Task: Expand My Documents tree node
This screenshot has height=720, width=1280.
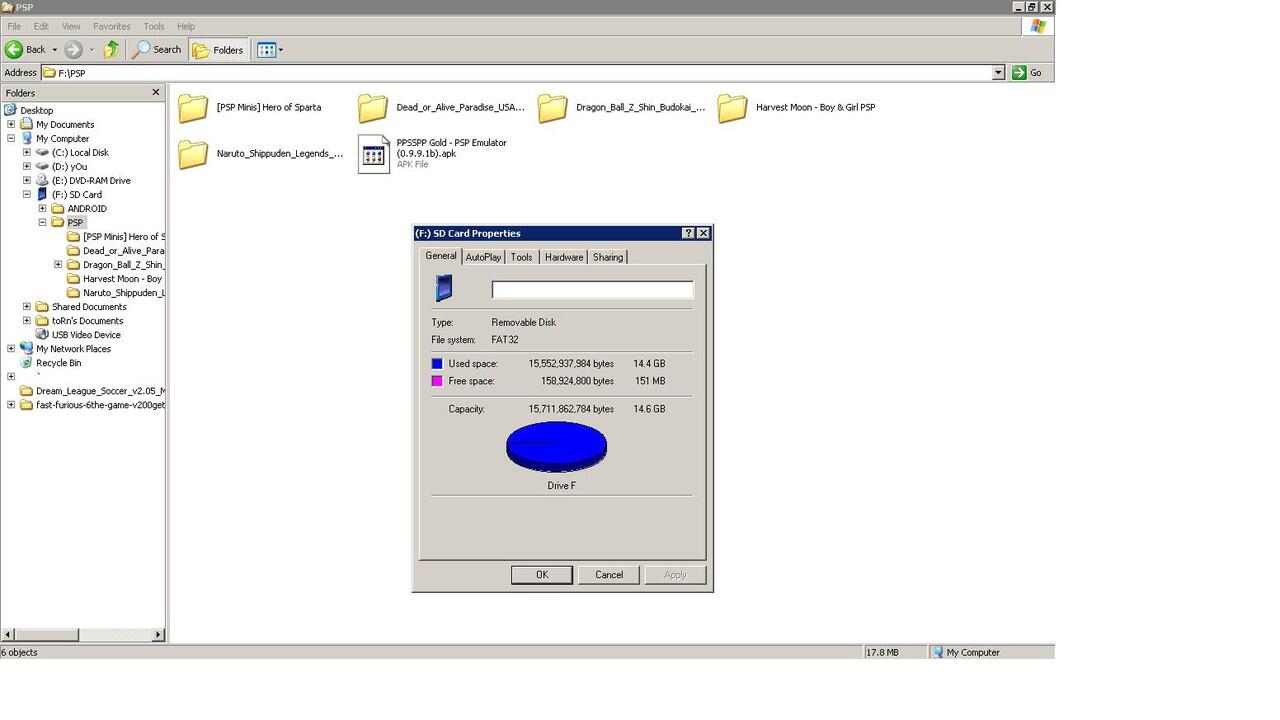Action: (x=11, y=125)
